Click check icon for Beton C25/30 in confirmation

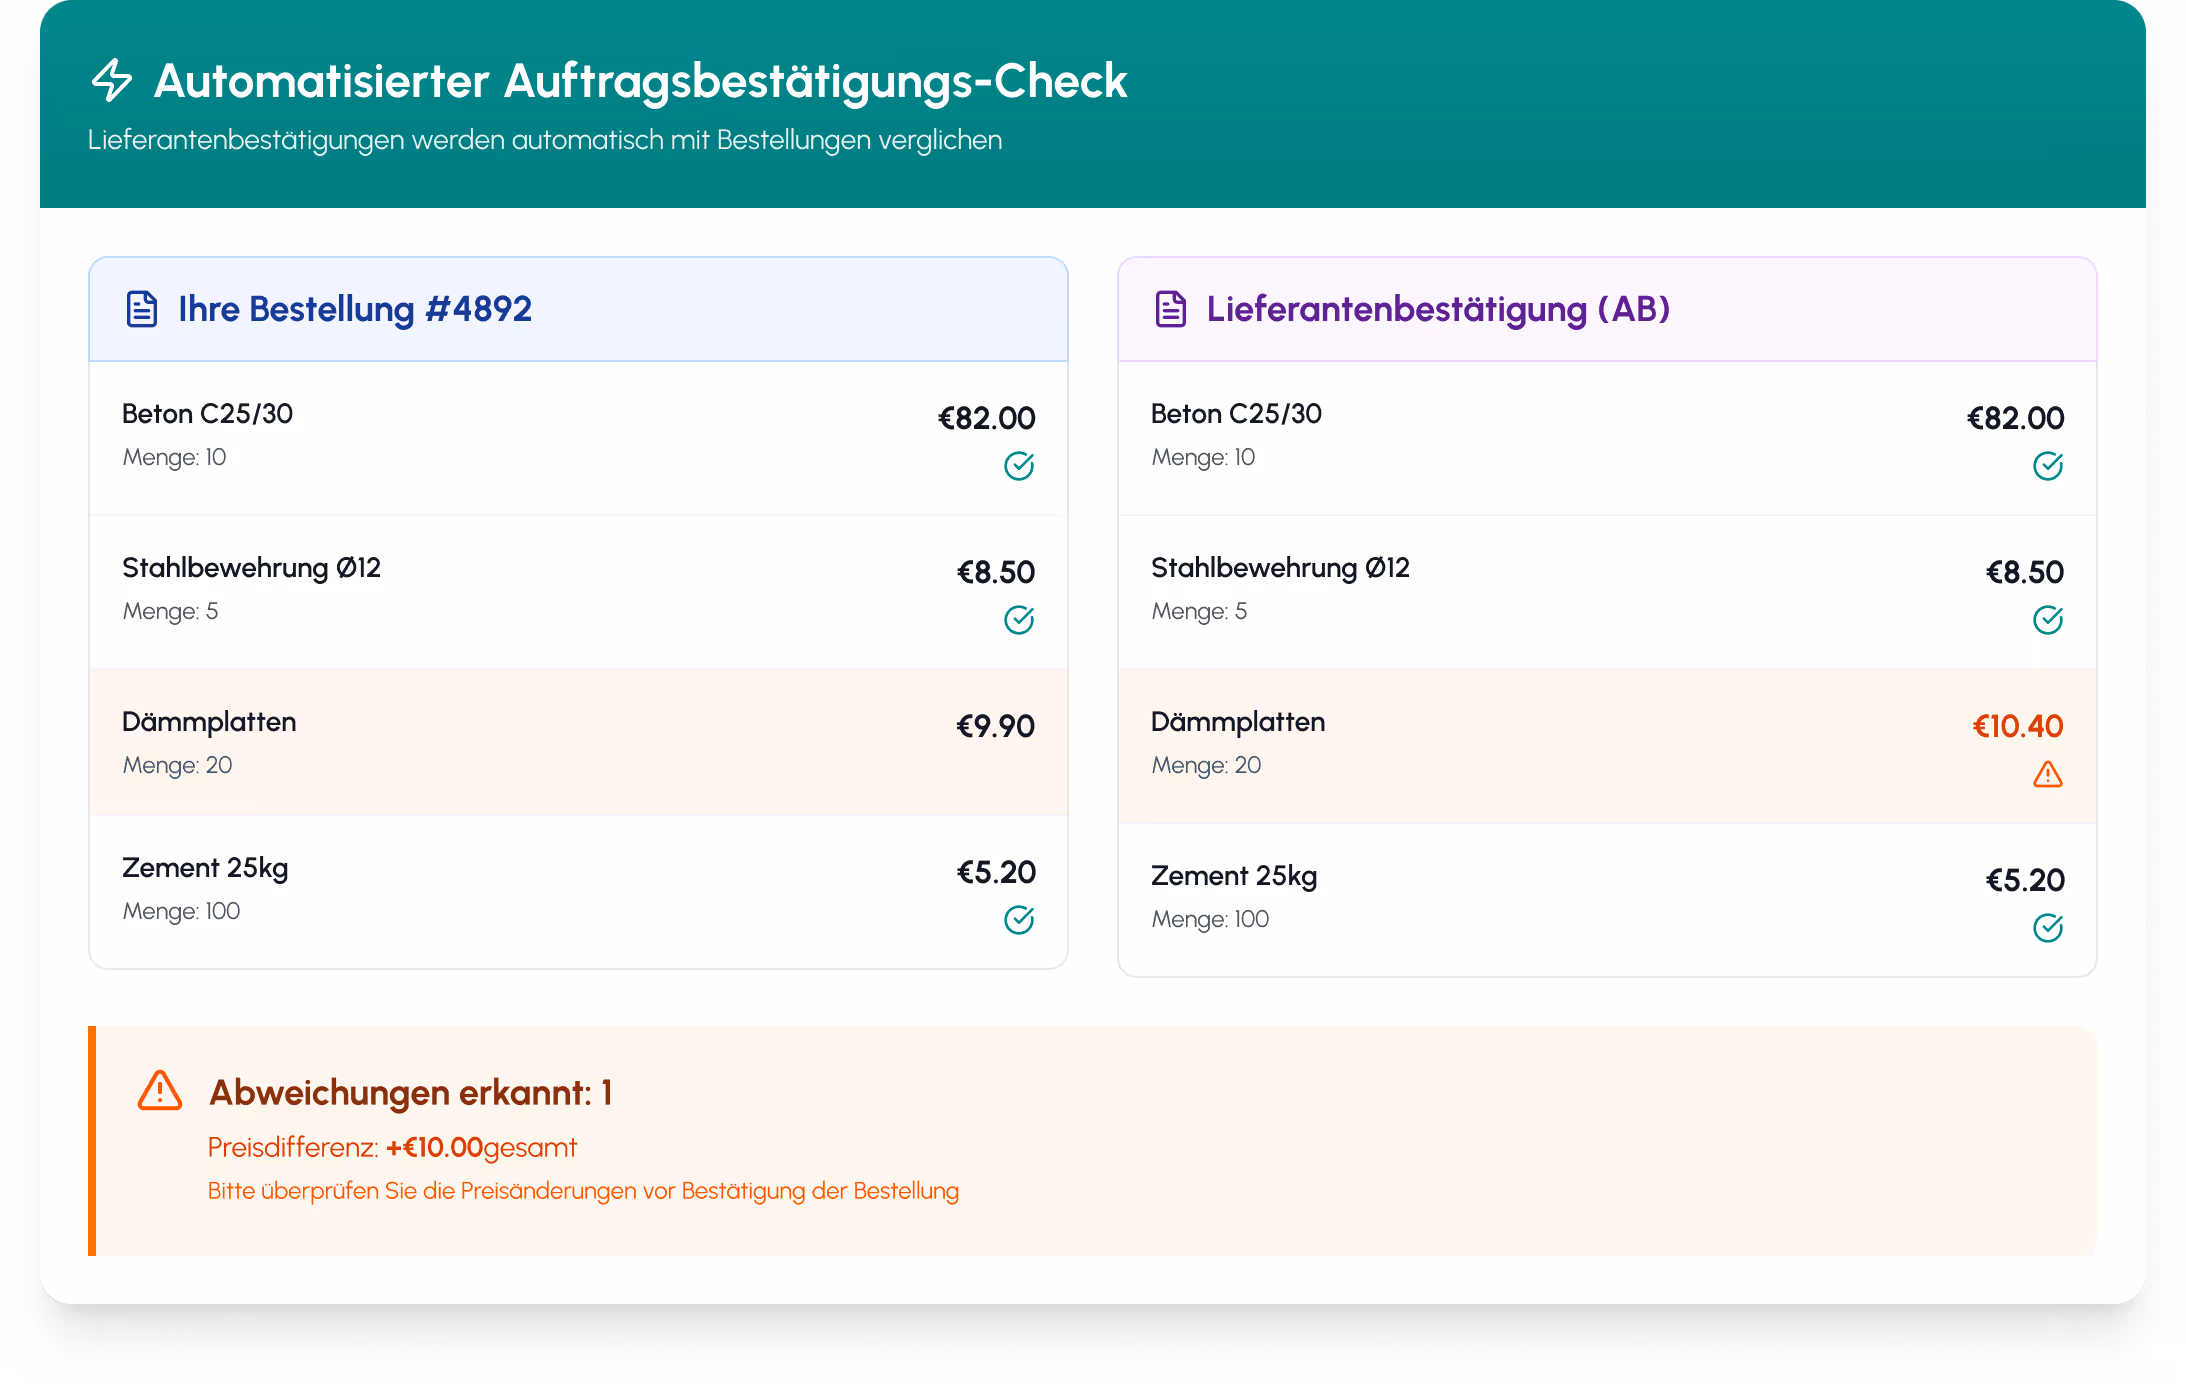click(2047, 466)
